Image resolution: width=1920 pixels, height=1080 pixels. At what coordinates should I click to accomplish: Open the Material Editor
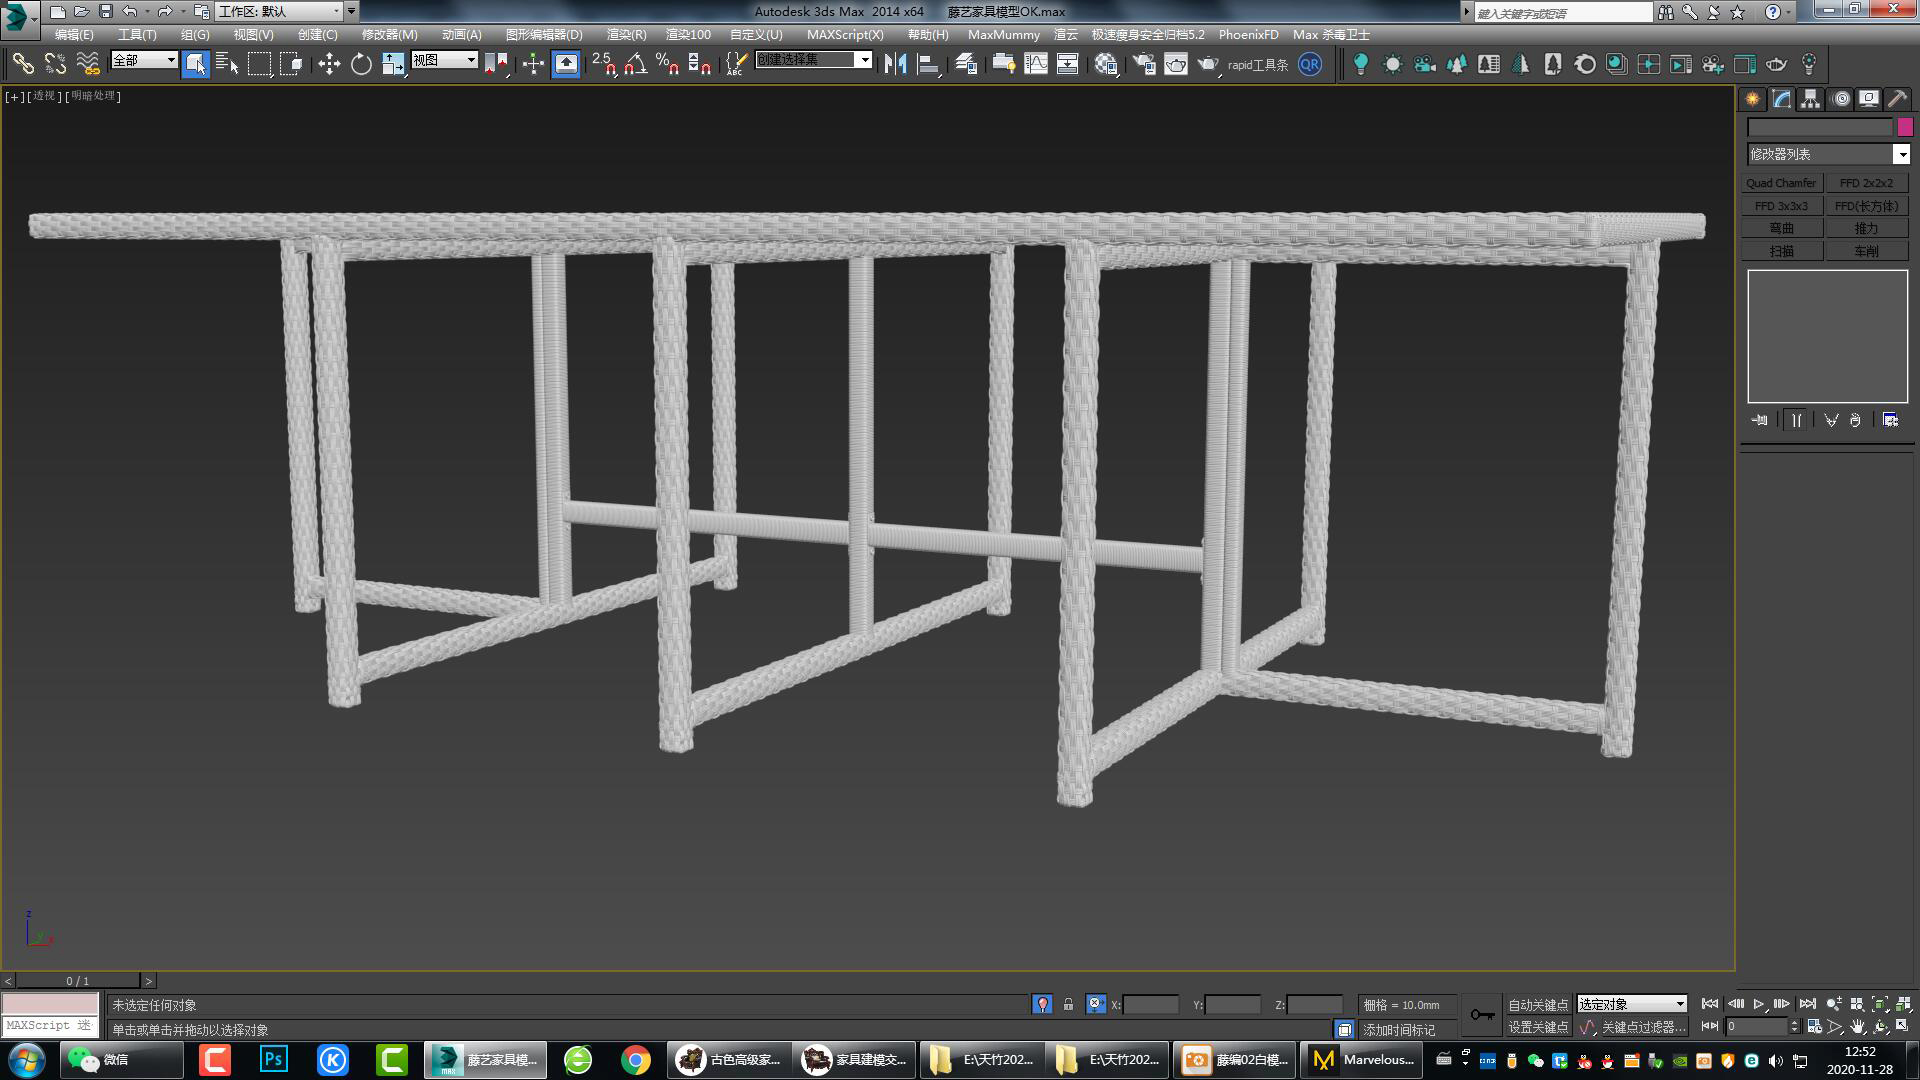click(x=1104, y=64)
